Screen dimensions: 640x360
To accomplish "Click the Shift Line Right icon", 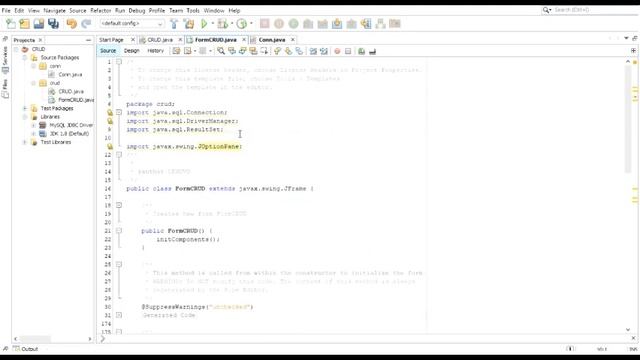I will coord(324,51).
